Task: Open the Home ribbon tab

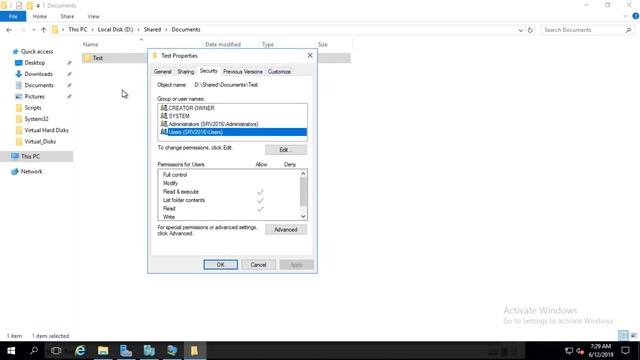Action: click(x=40, y=16)
